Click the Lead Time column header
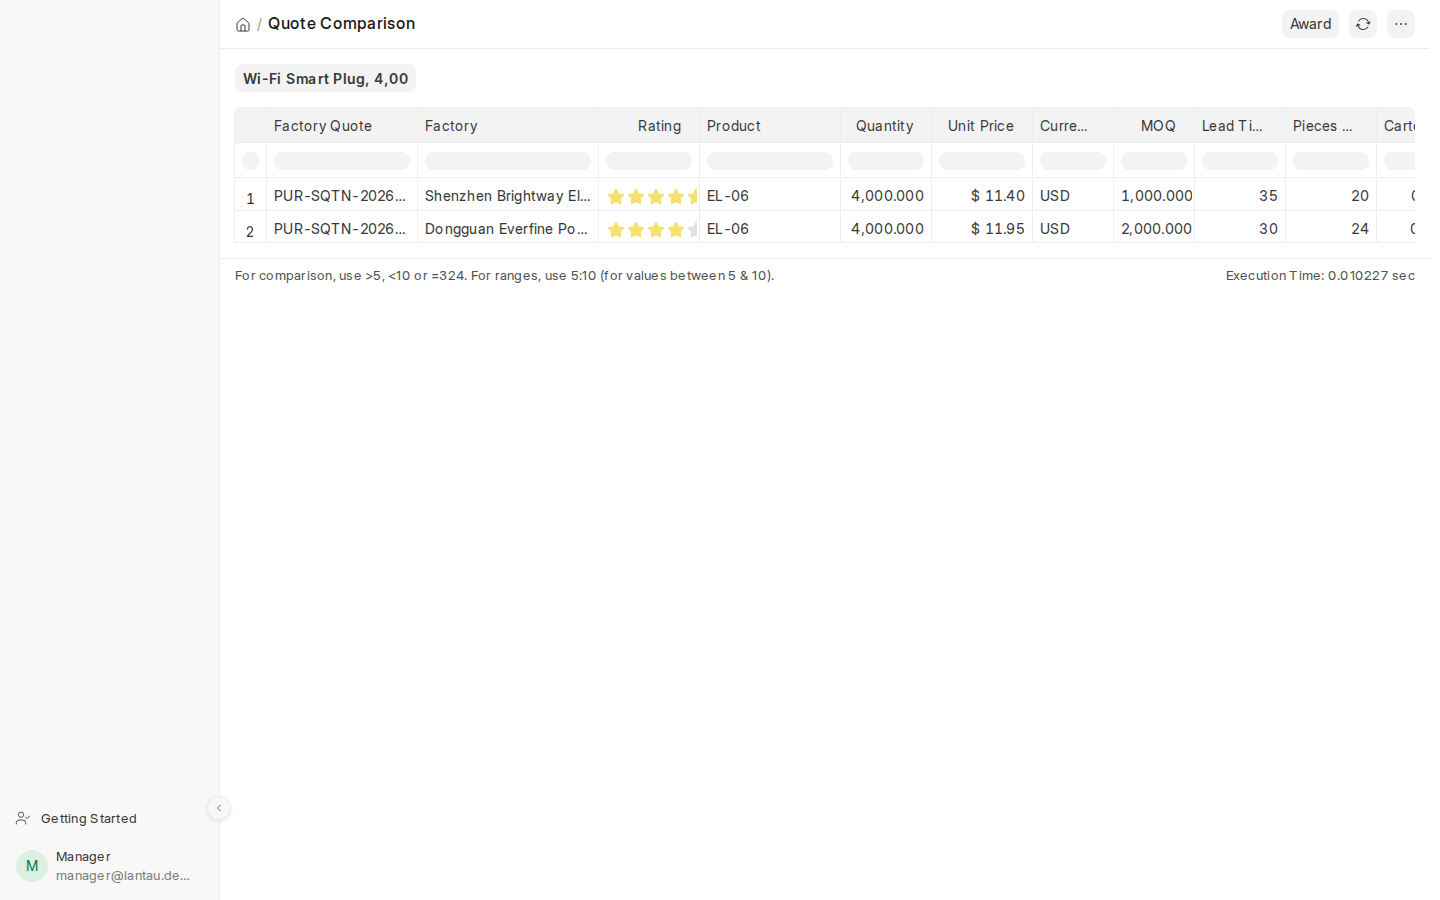Screen dimensions: 1440x900 tap(1240, 126)
